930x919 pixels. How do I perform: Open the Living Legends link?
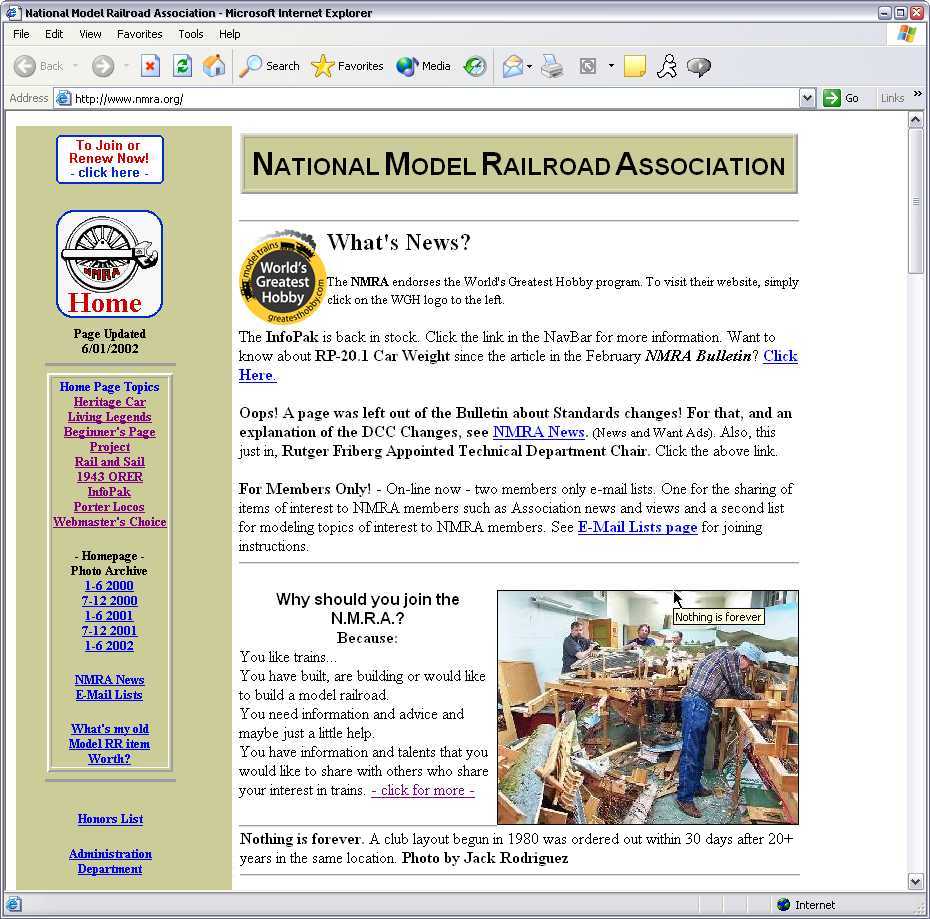click(x=110, y=416)
